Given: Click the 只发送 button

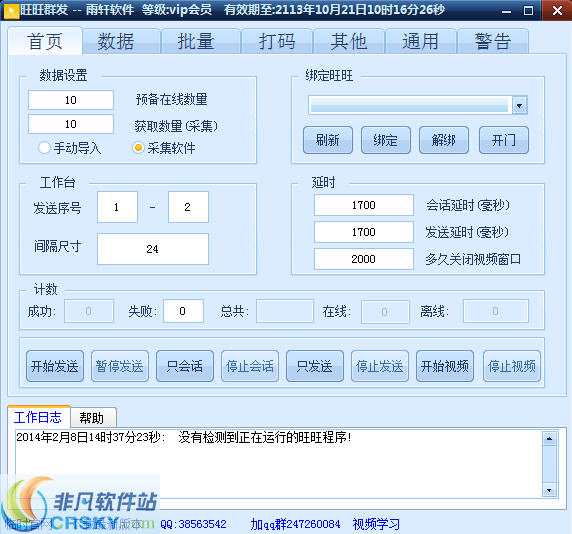Looking at the screenshot, I should (315, 366).
